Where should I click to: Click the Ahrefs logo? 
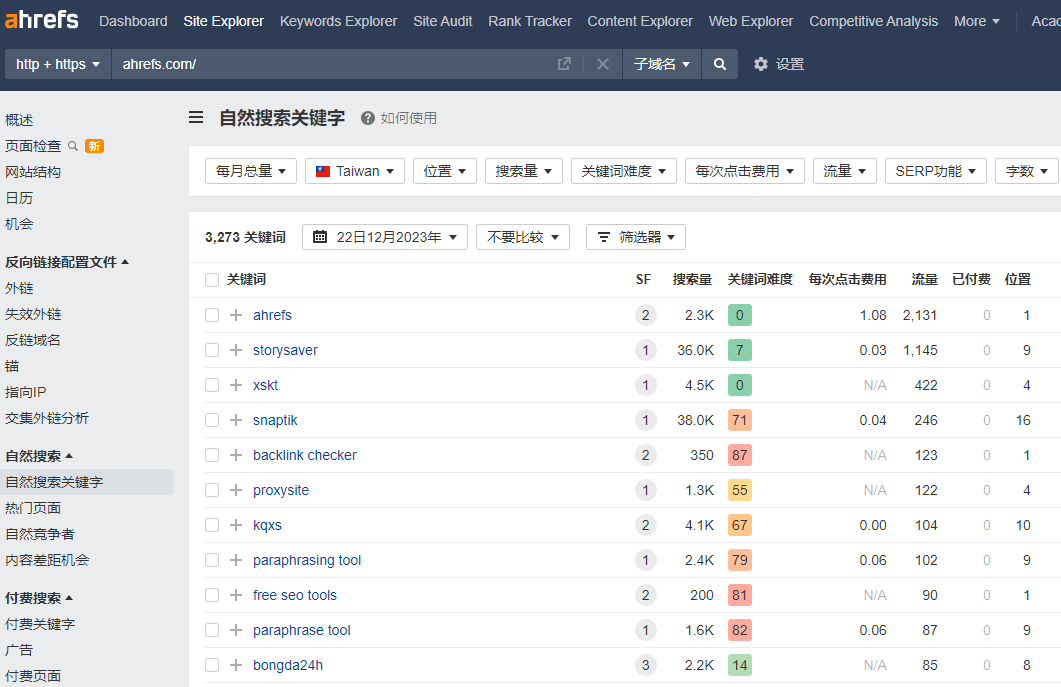coord(41,20)
